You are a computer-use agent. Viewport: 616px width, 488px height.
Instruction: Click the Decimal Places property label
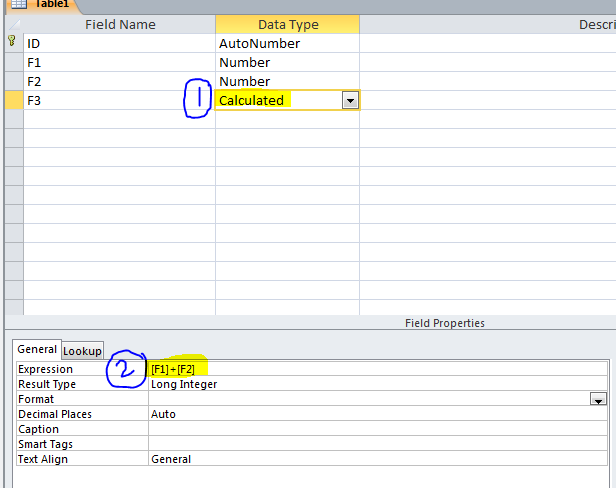(x=55, y=414)
